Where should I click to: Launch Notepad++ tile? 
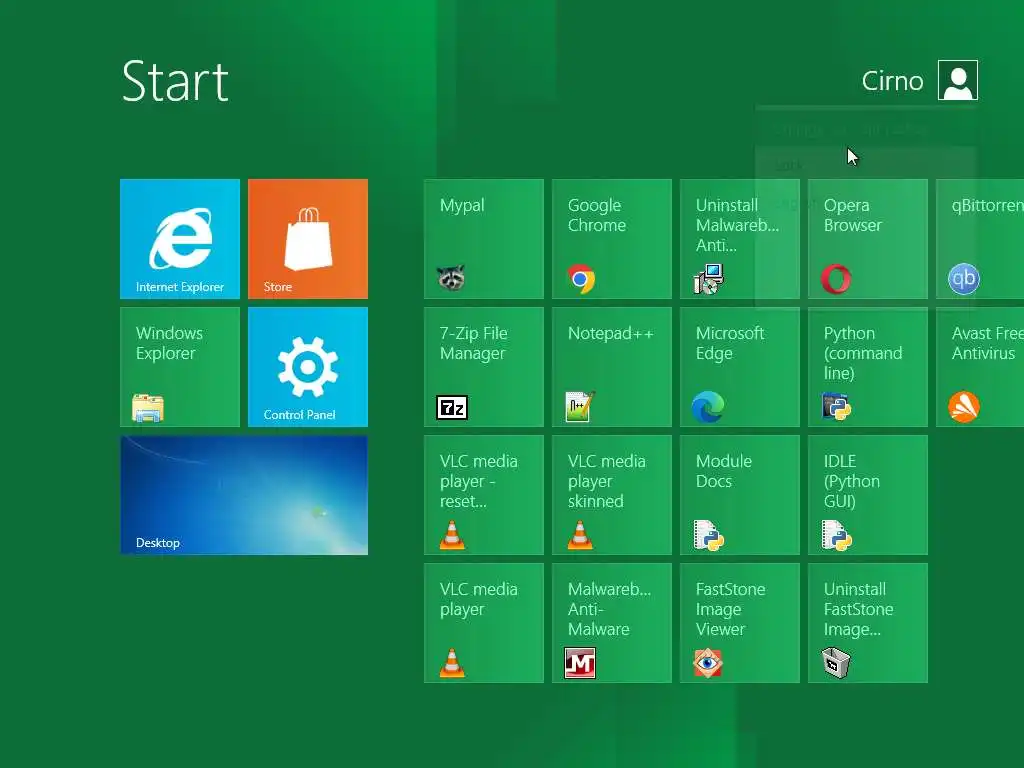(x=612, y=367)
